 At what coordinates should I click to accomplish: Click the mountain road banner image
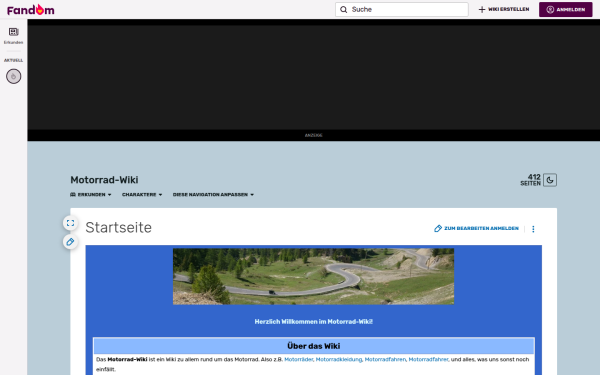[313, 276]
